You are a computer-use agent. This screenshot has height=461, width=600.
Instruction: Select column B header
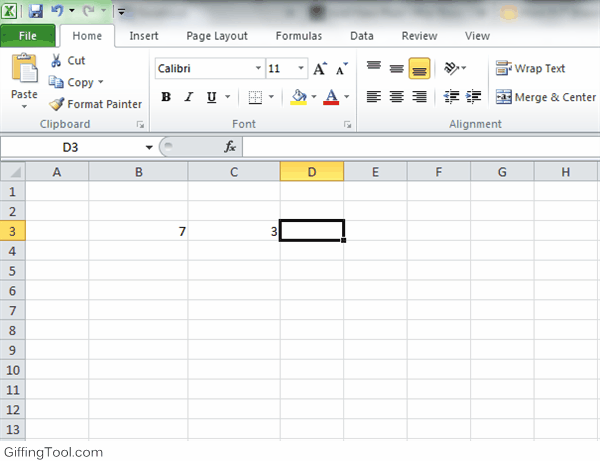click(139, 172)
